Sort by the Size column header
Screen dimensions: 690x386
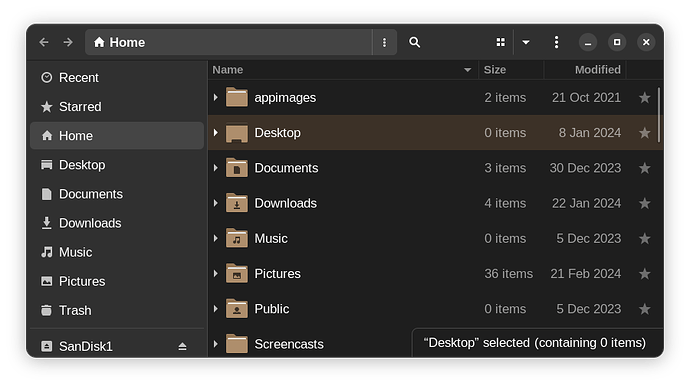pos(511,70)
